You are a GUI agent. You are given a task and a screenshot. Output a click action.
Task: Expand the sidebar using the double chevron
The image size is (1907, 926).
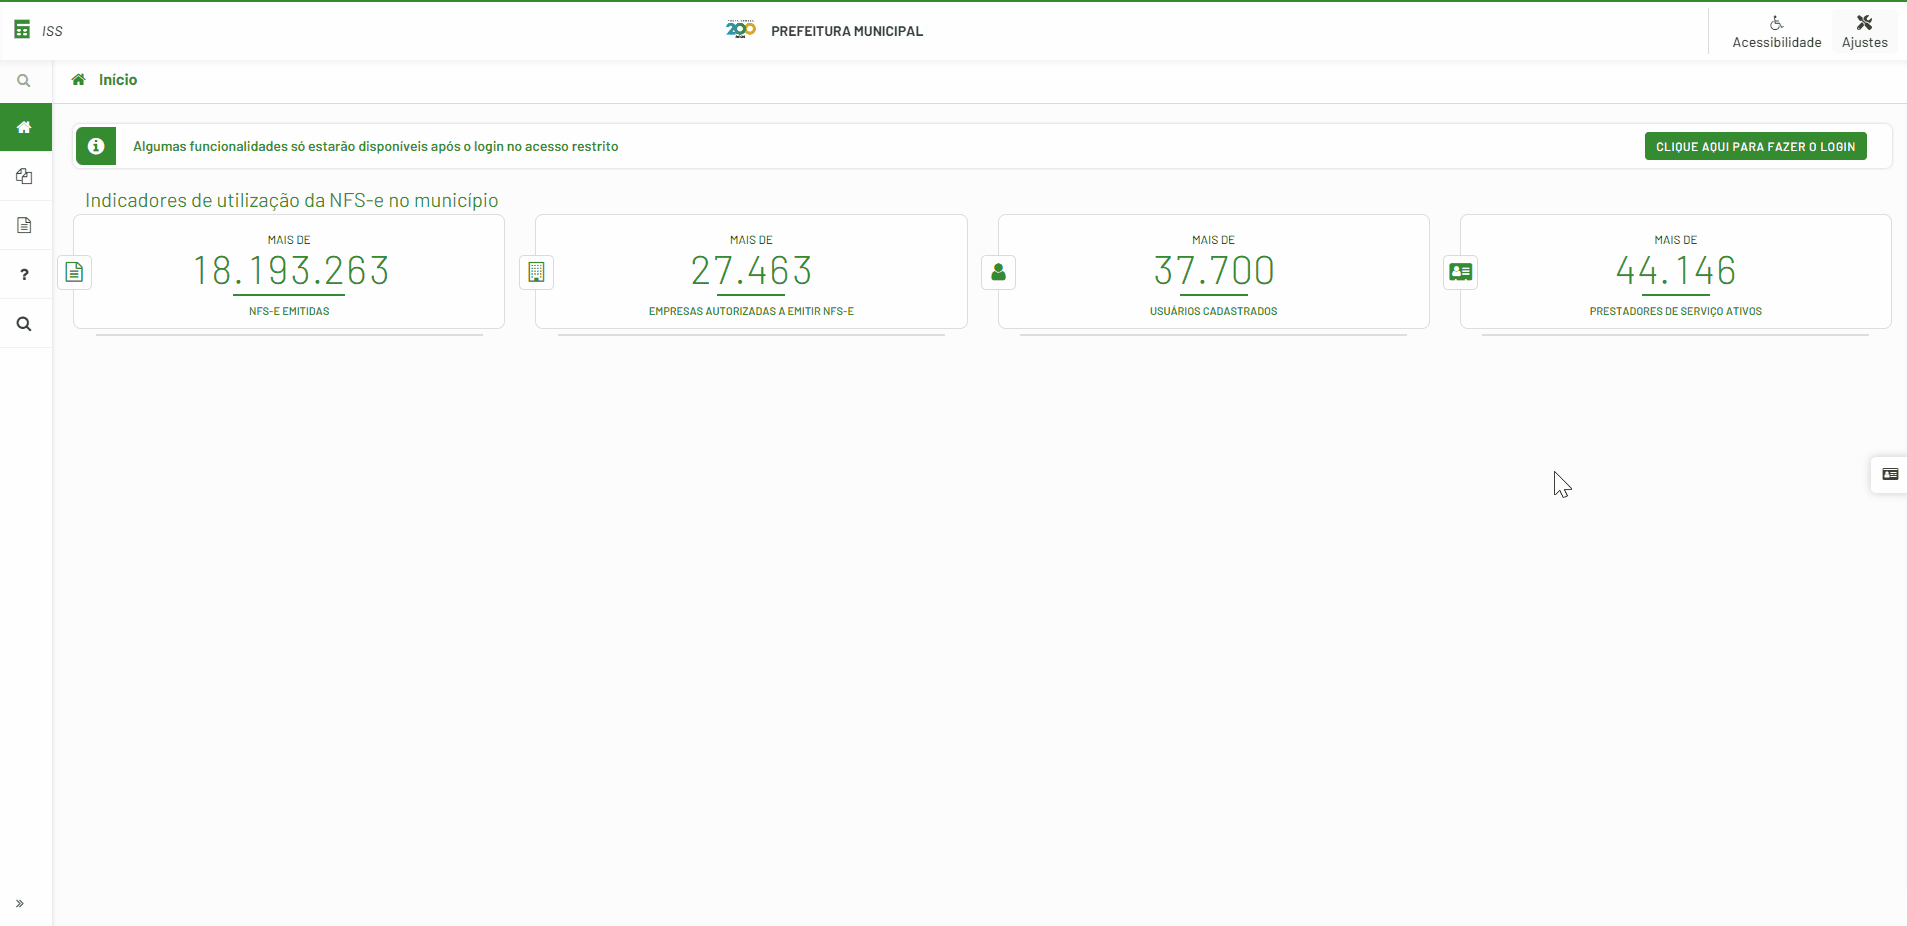(21, 903)
